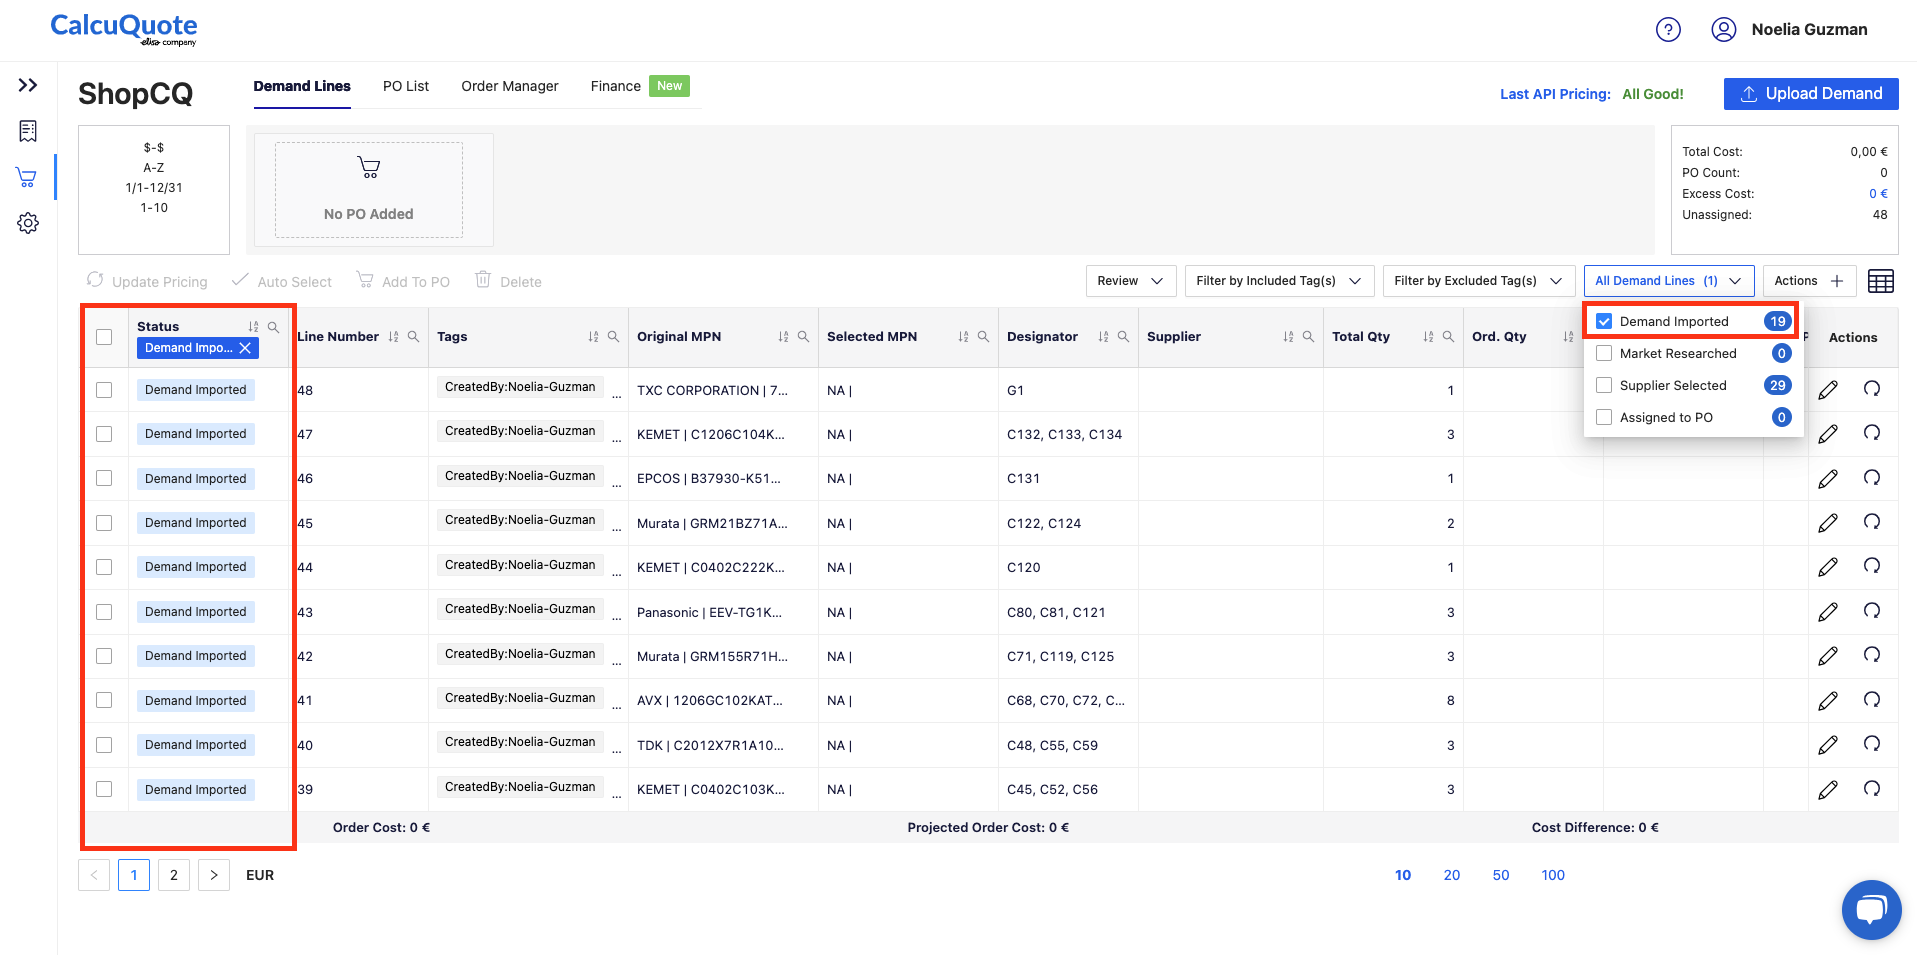Click Add To PO in the toolbar

coord(403,281)
